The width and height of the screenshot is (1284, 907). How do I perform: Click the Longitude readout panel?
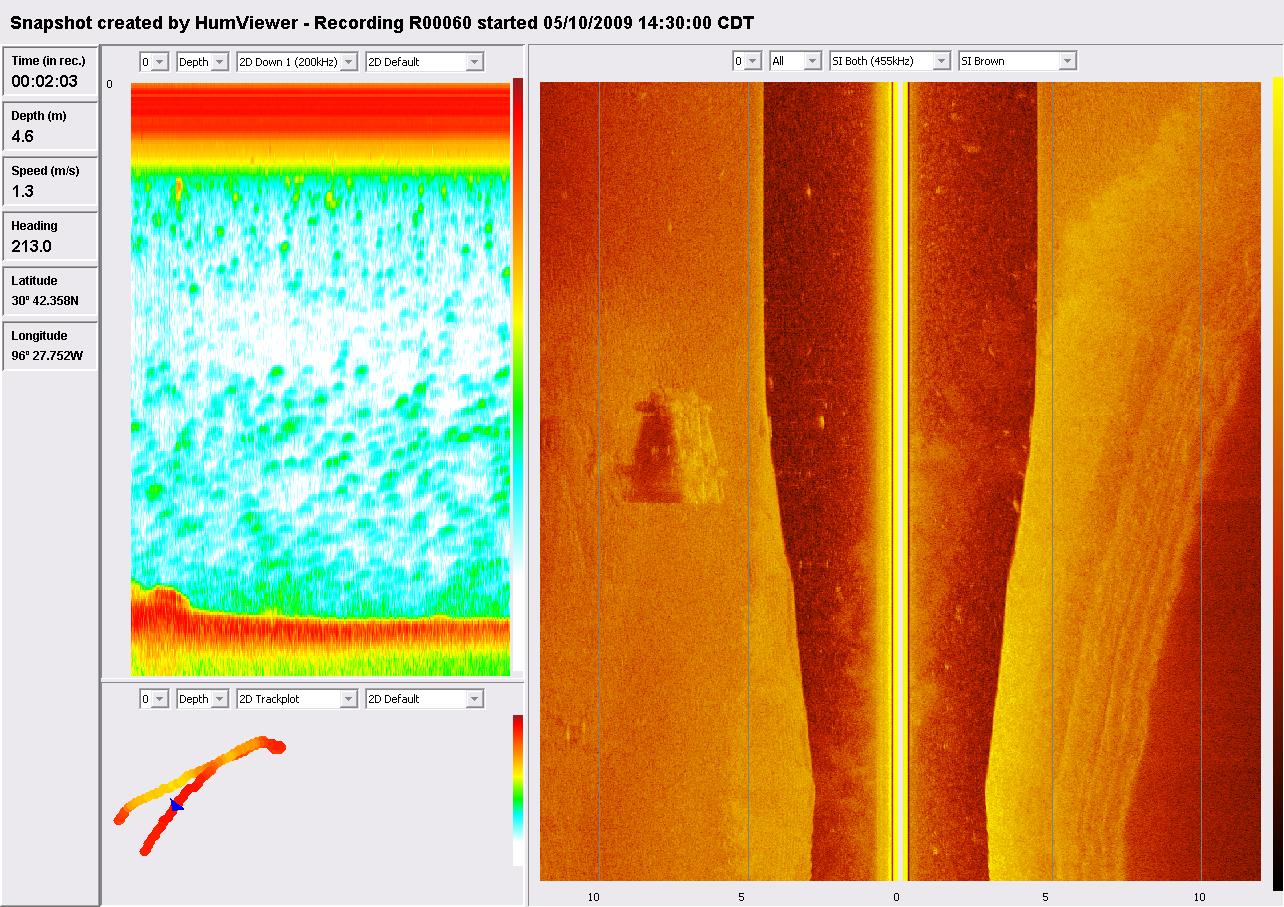tap(50, 346)
